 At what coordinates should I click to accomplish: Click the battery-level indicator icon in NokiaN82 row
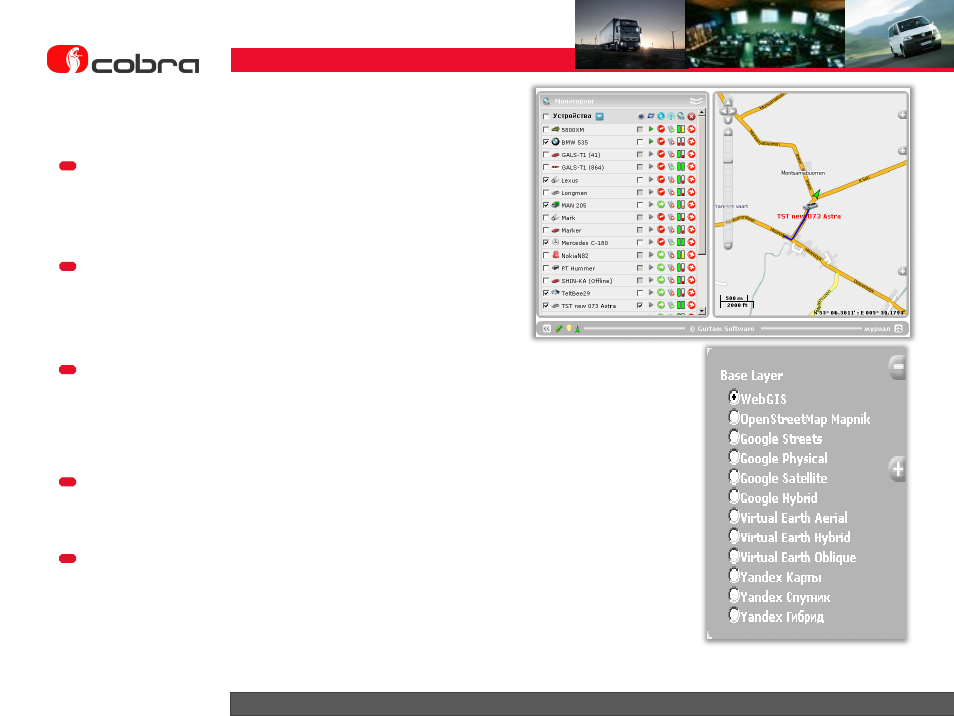tap(681, 255)
